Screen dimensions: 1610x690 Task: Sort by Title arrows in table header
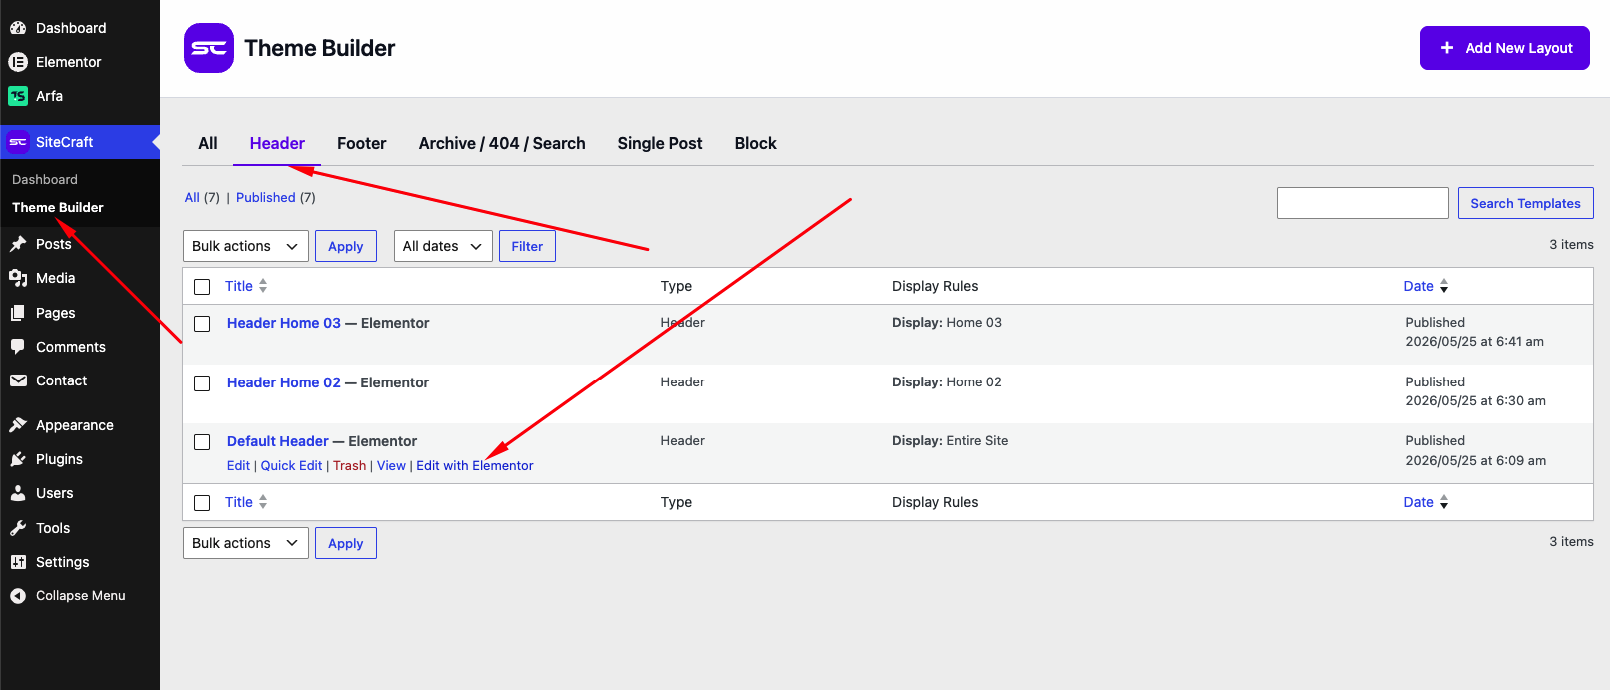[x=263, y=286]
